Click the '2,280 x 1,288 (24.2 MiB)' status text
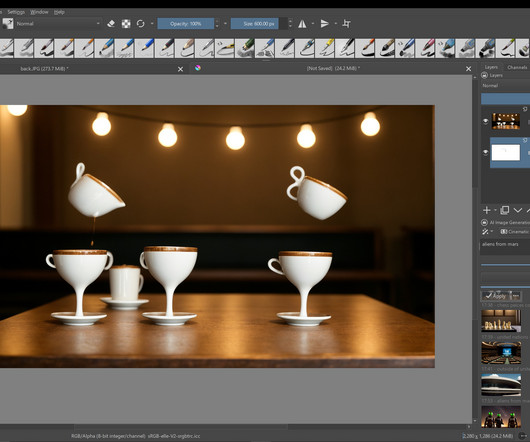 point(487,436)
